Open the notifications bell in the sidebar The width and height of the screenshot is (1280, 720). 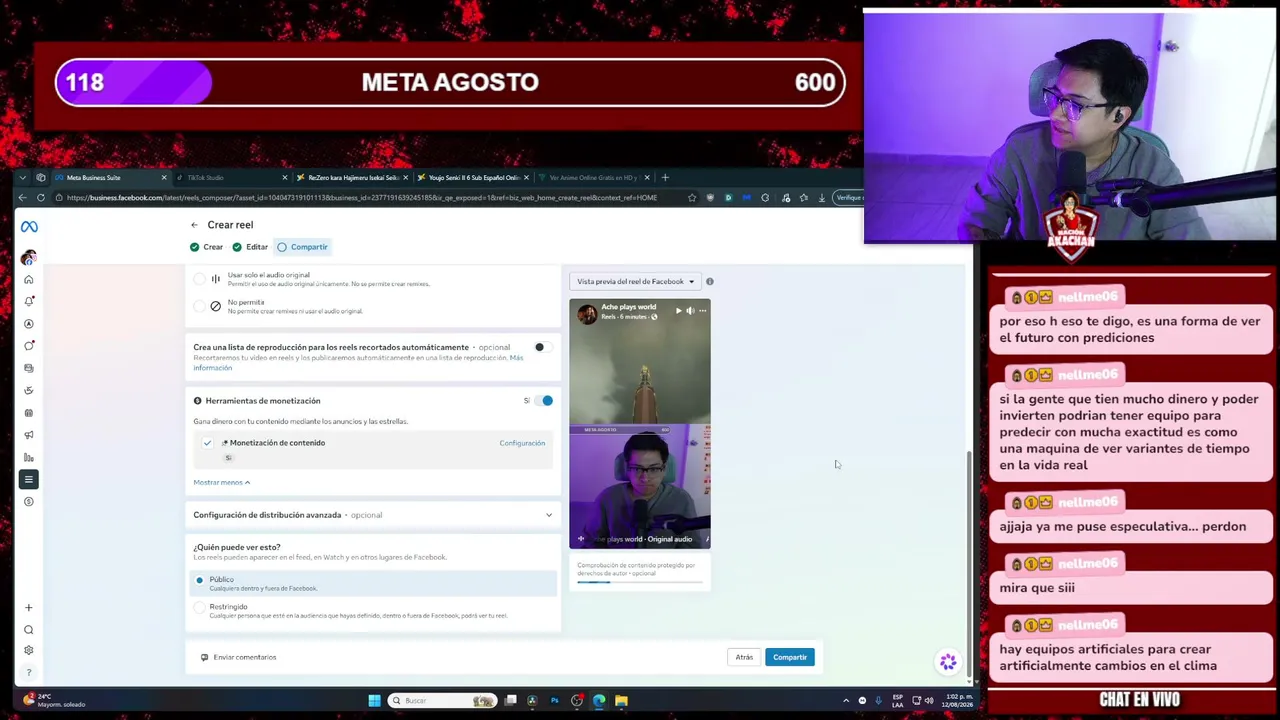[29, 301]
